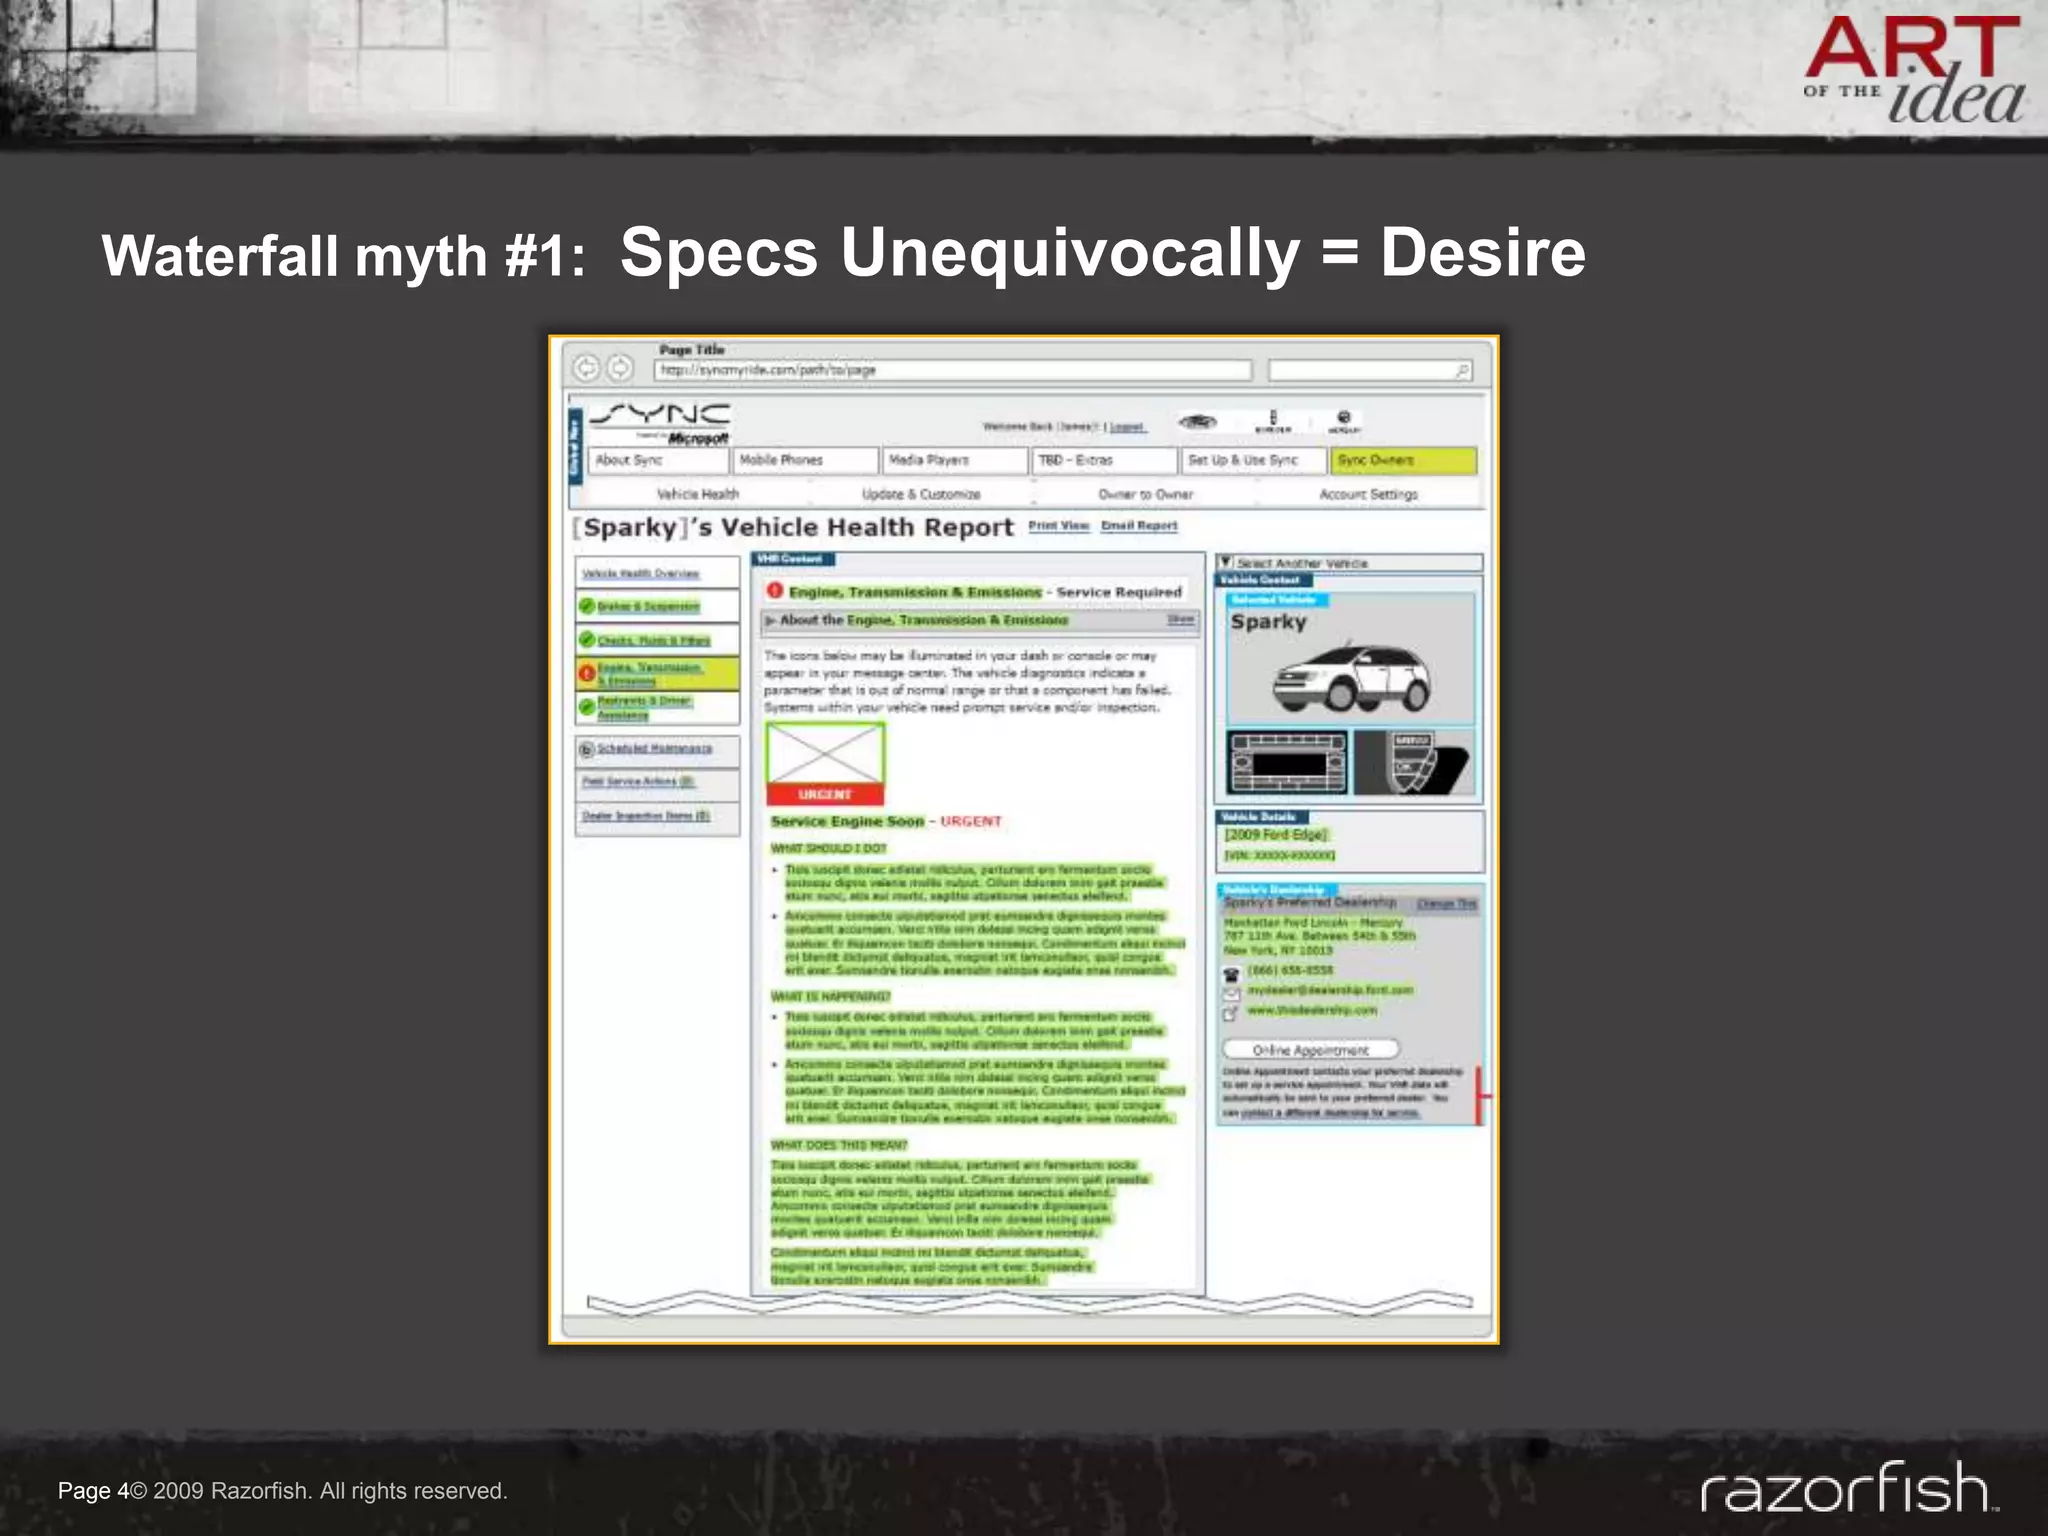The height and width of the screenshot is (1536, 2048).
Task: Click the search magnifier icon in browser bar
Action: [x=1462, y=371]
